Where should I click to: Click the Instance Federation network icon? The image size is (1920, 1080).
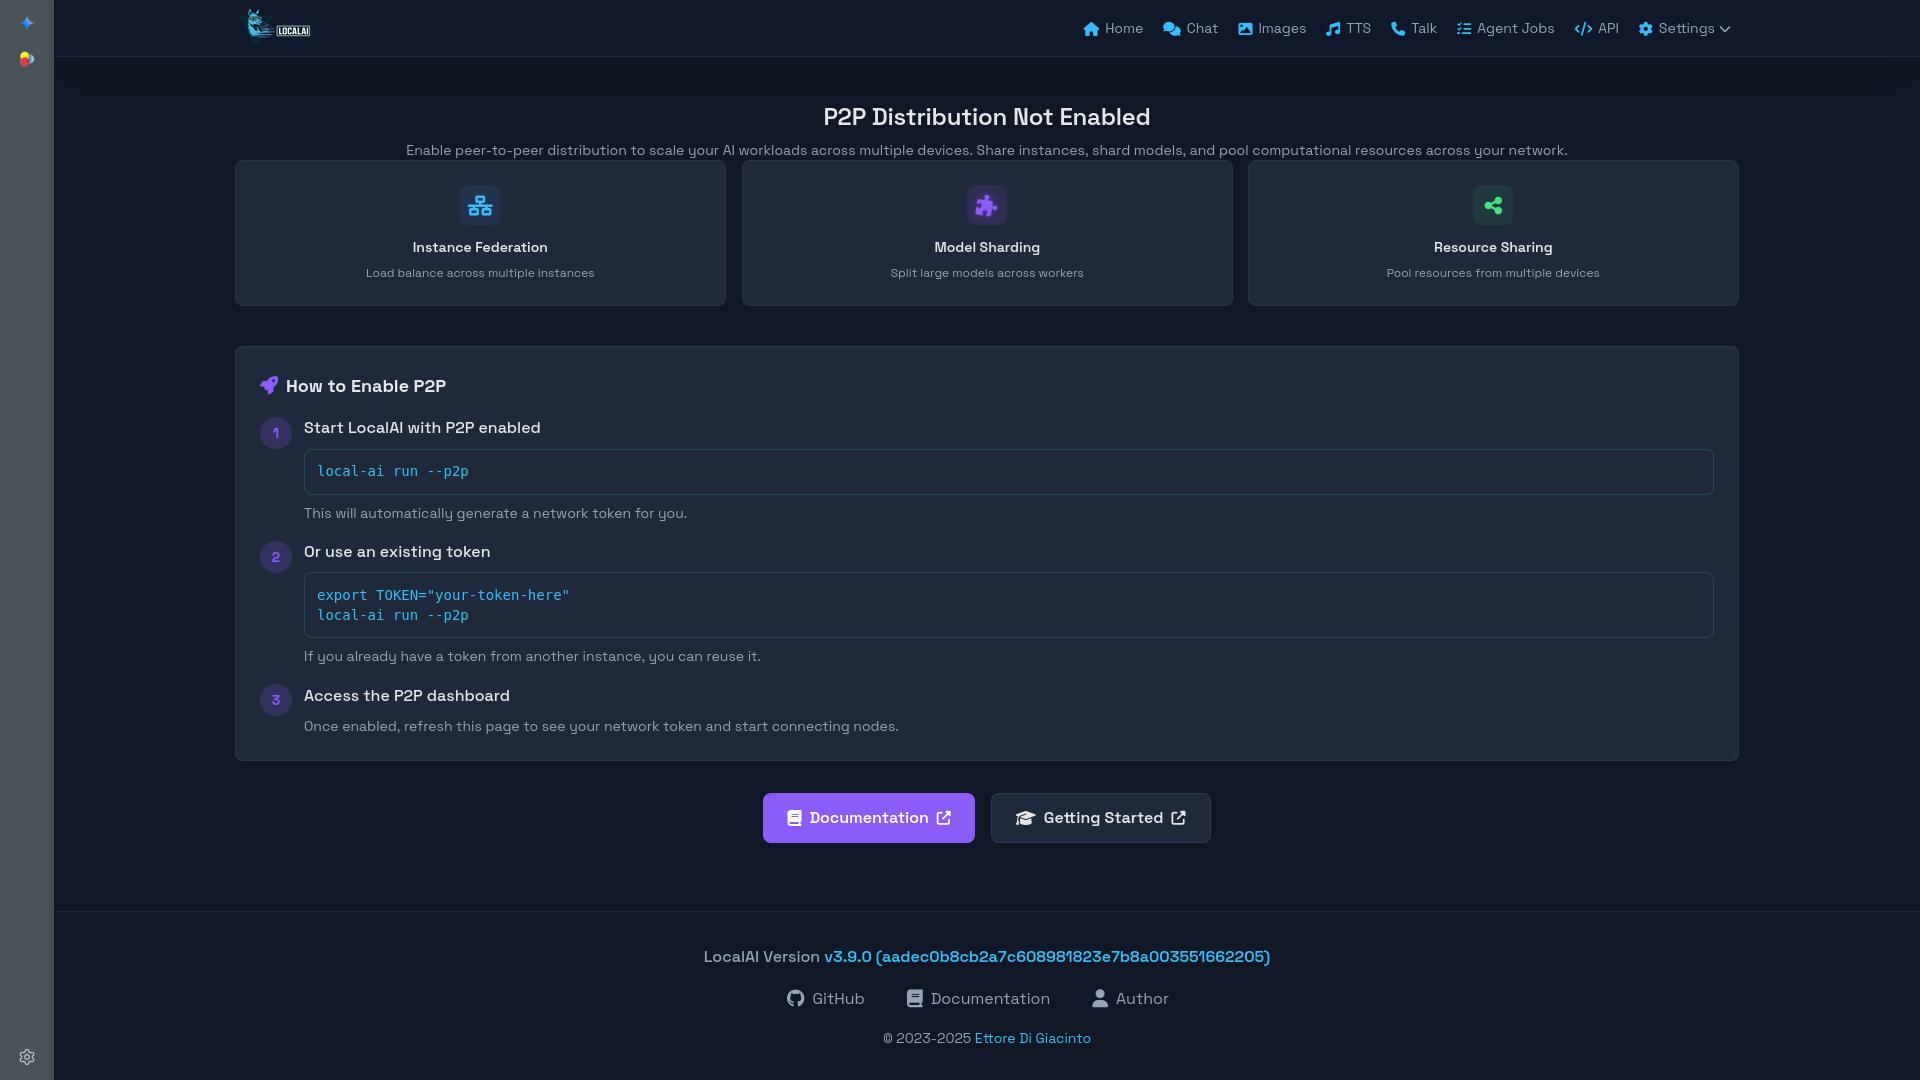480,205
